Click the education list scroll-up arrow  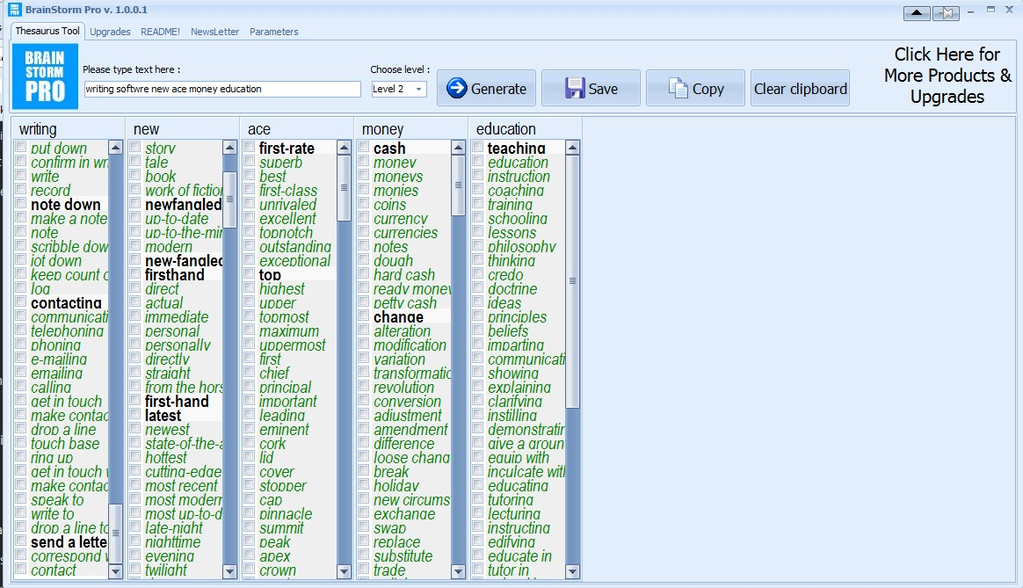572,147
